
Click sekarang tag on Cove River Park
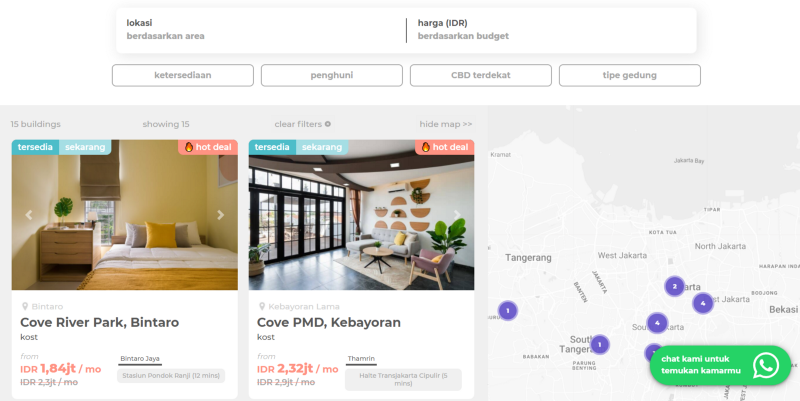(x=85, y=147)
